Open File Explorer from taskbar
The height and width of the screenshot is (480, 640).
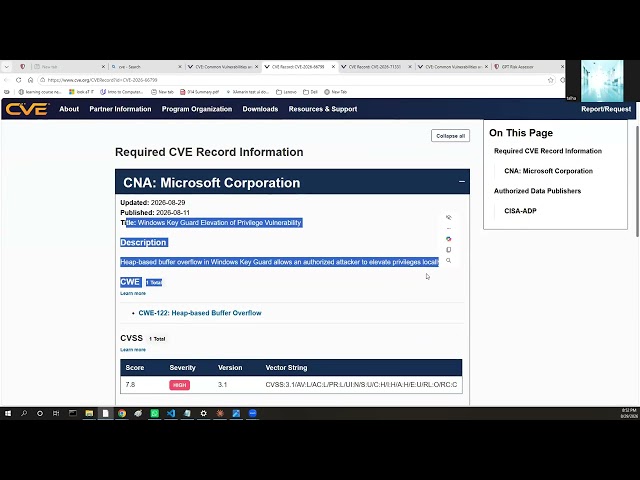coord(89,413)
